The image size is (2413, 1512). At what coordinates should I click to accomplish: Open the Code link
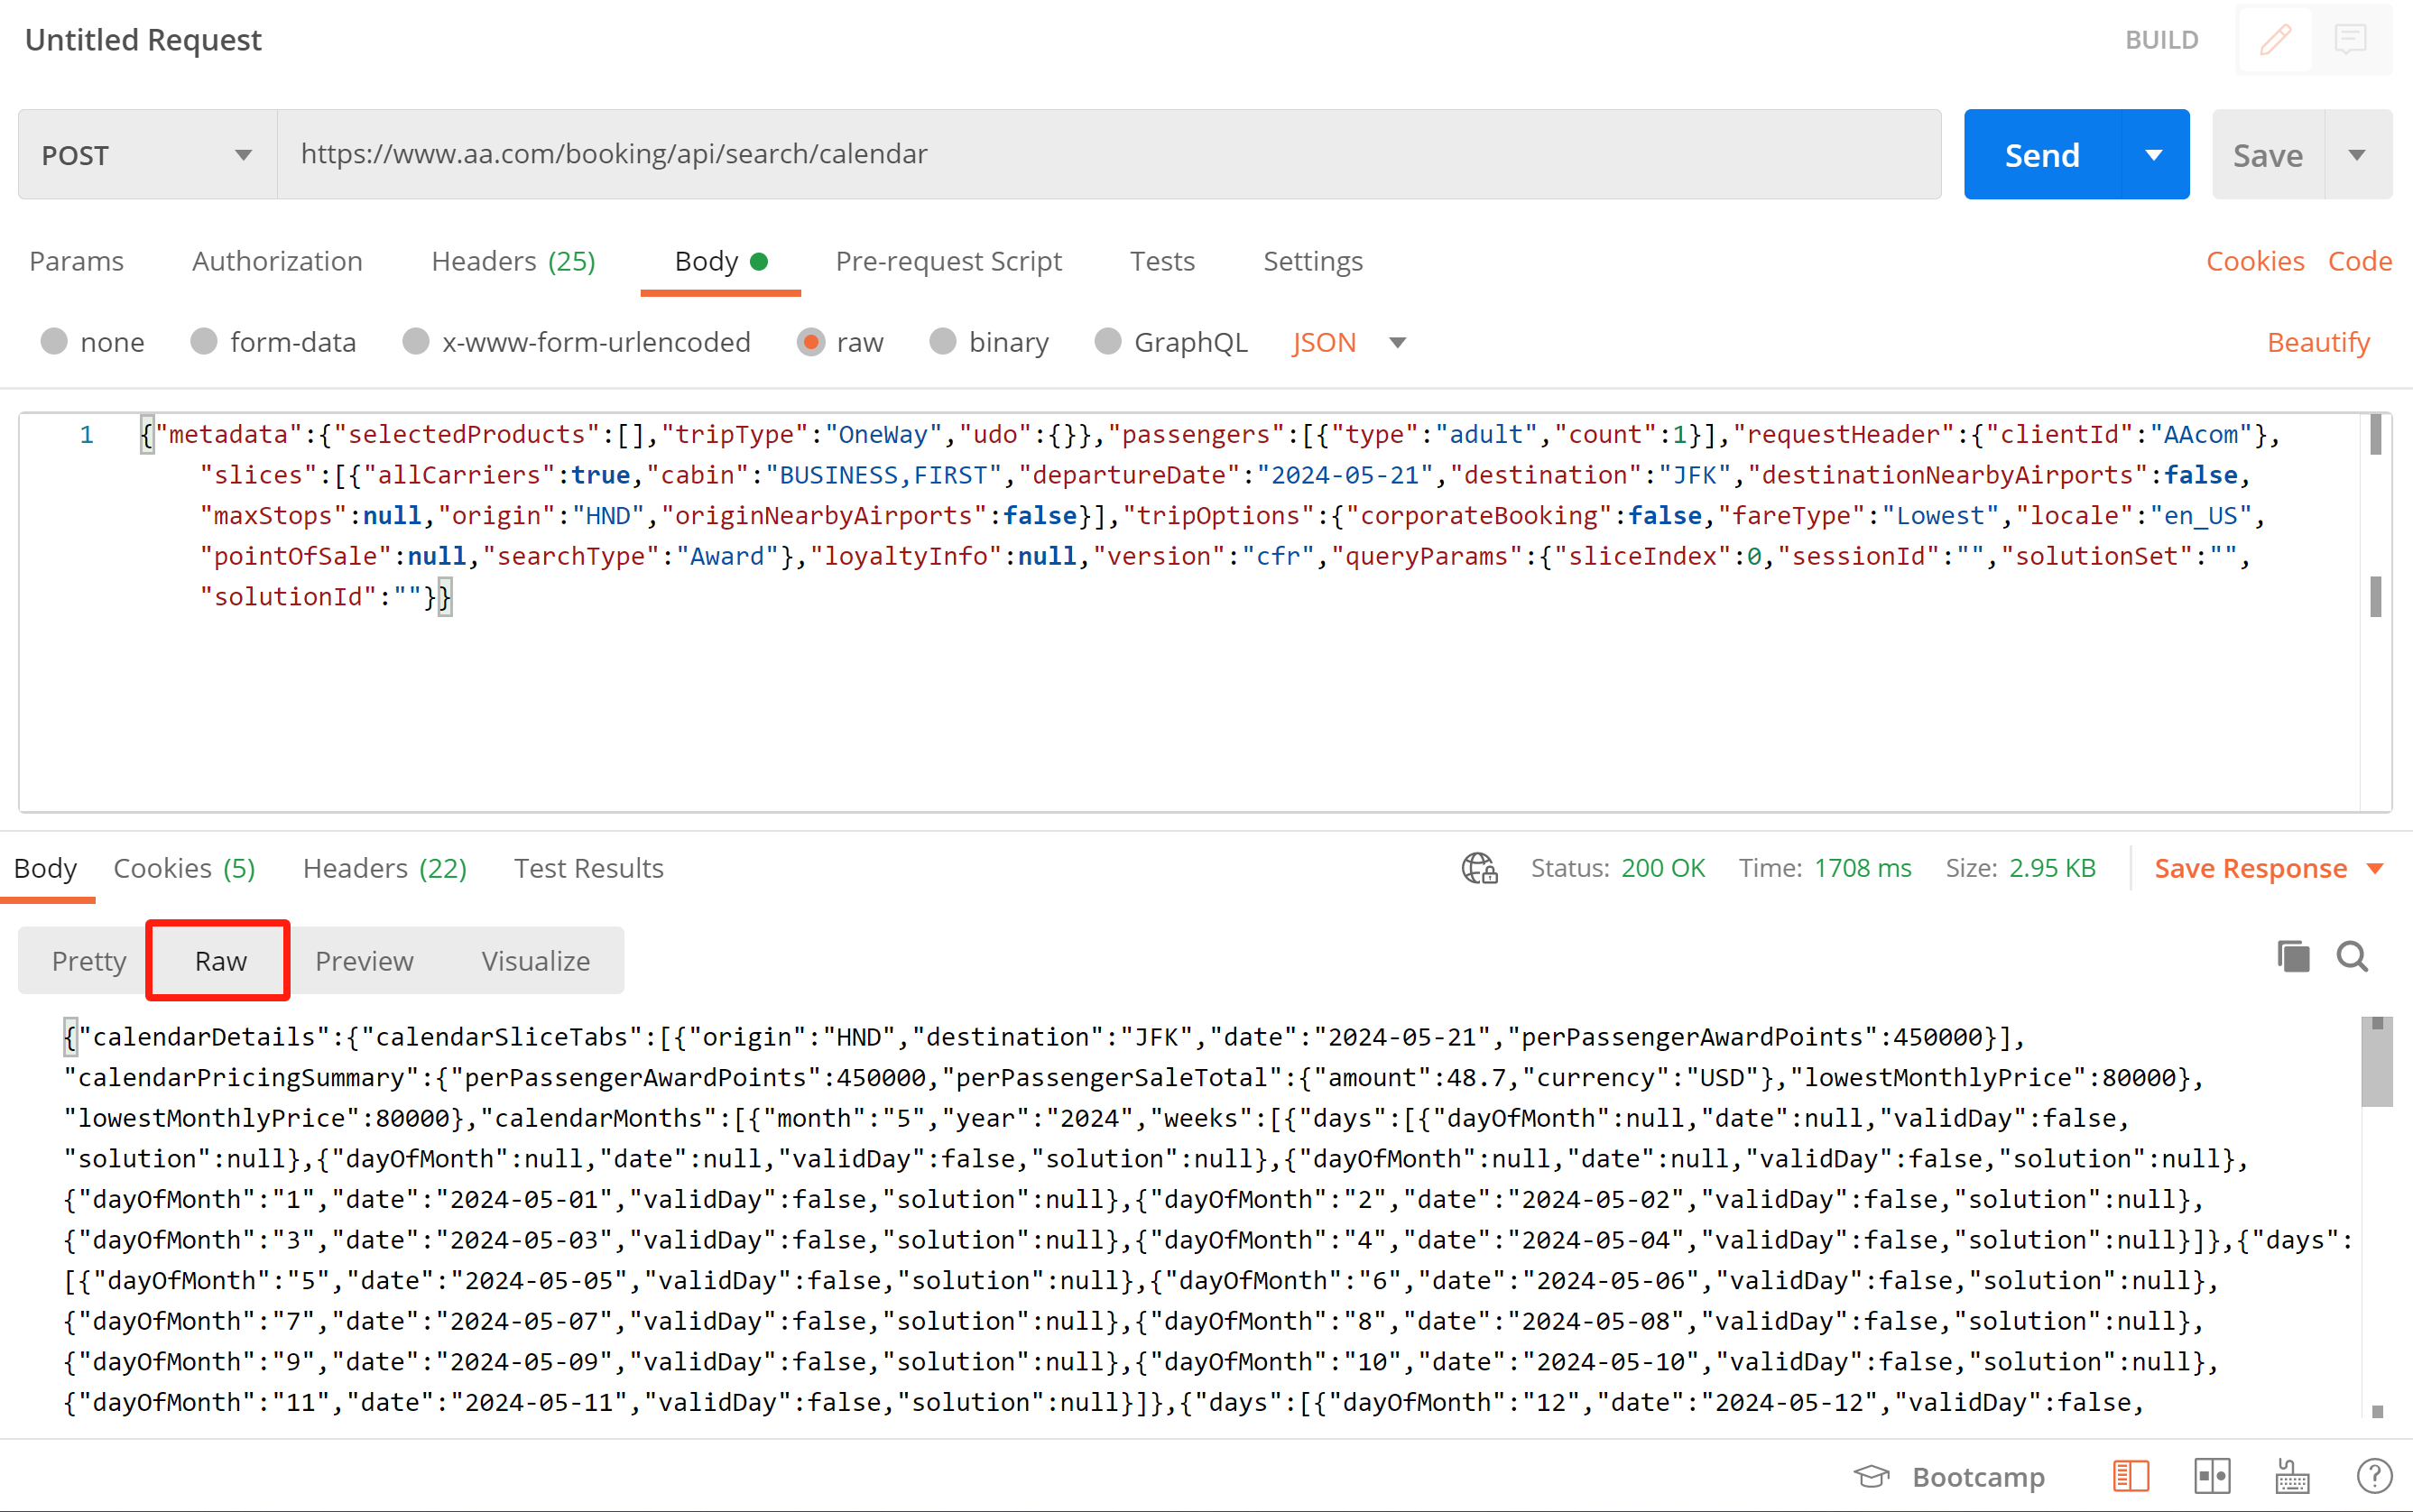coord(2360,261)
